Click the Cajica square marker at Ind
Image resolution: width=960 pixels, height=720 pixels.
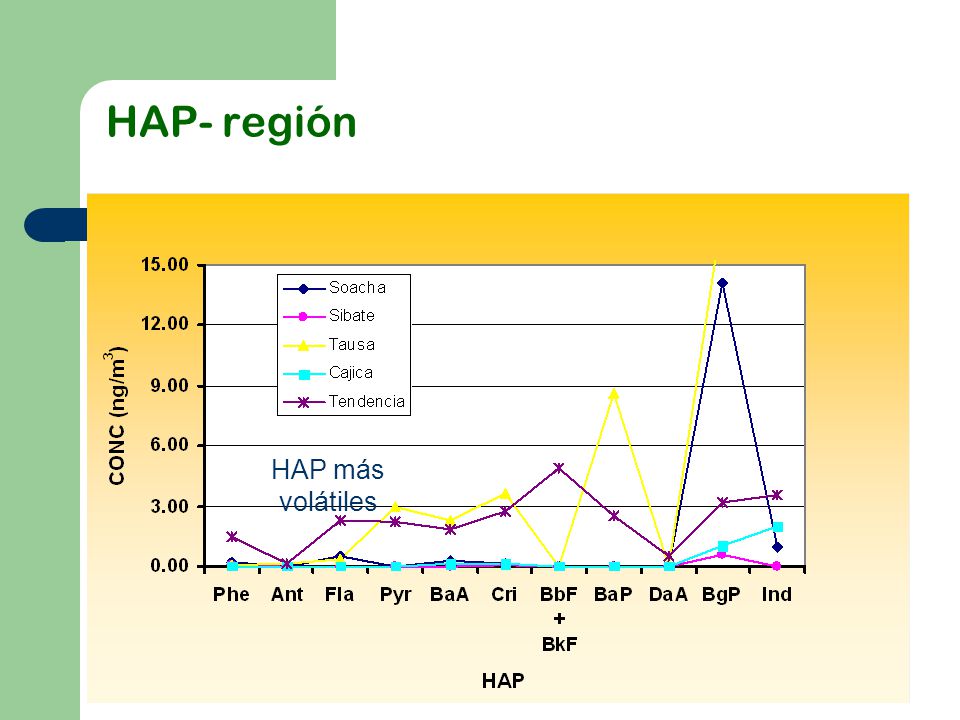coord(778,527)
